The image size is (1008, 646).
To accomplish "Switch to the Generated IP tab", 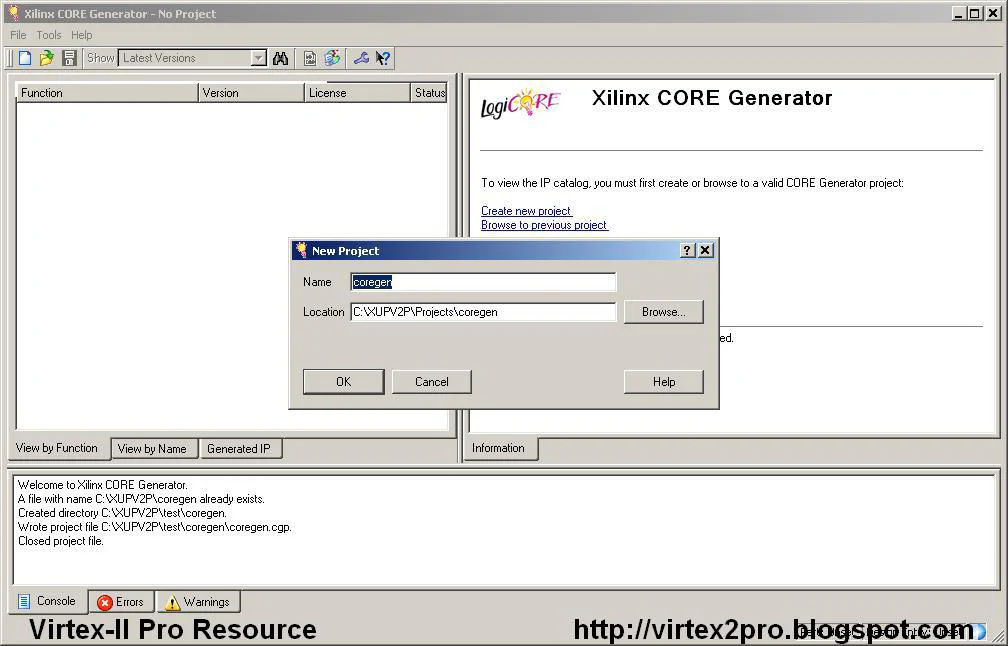I will (x=239, y=449).
